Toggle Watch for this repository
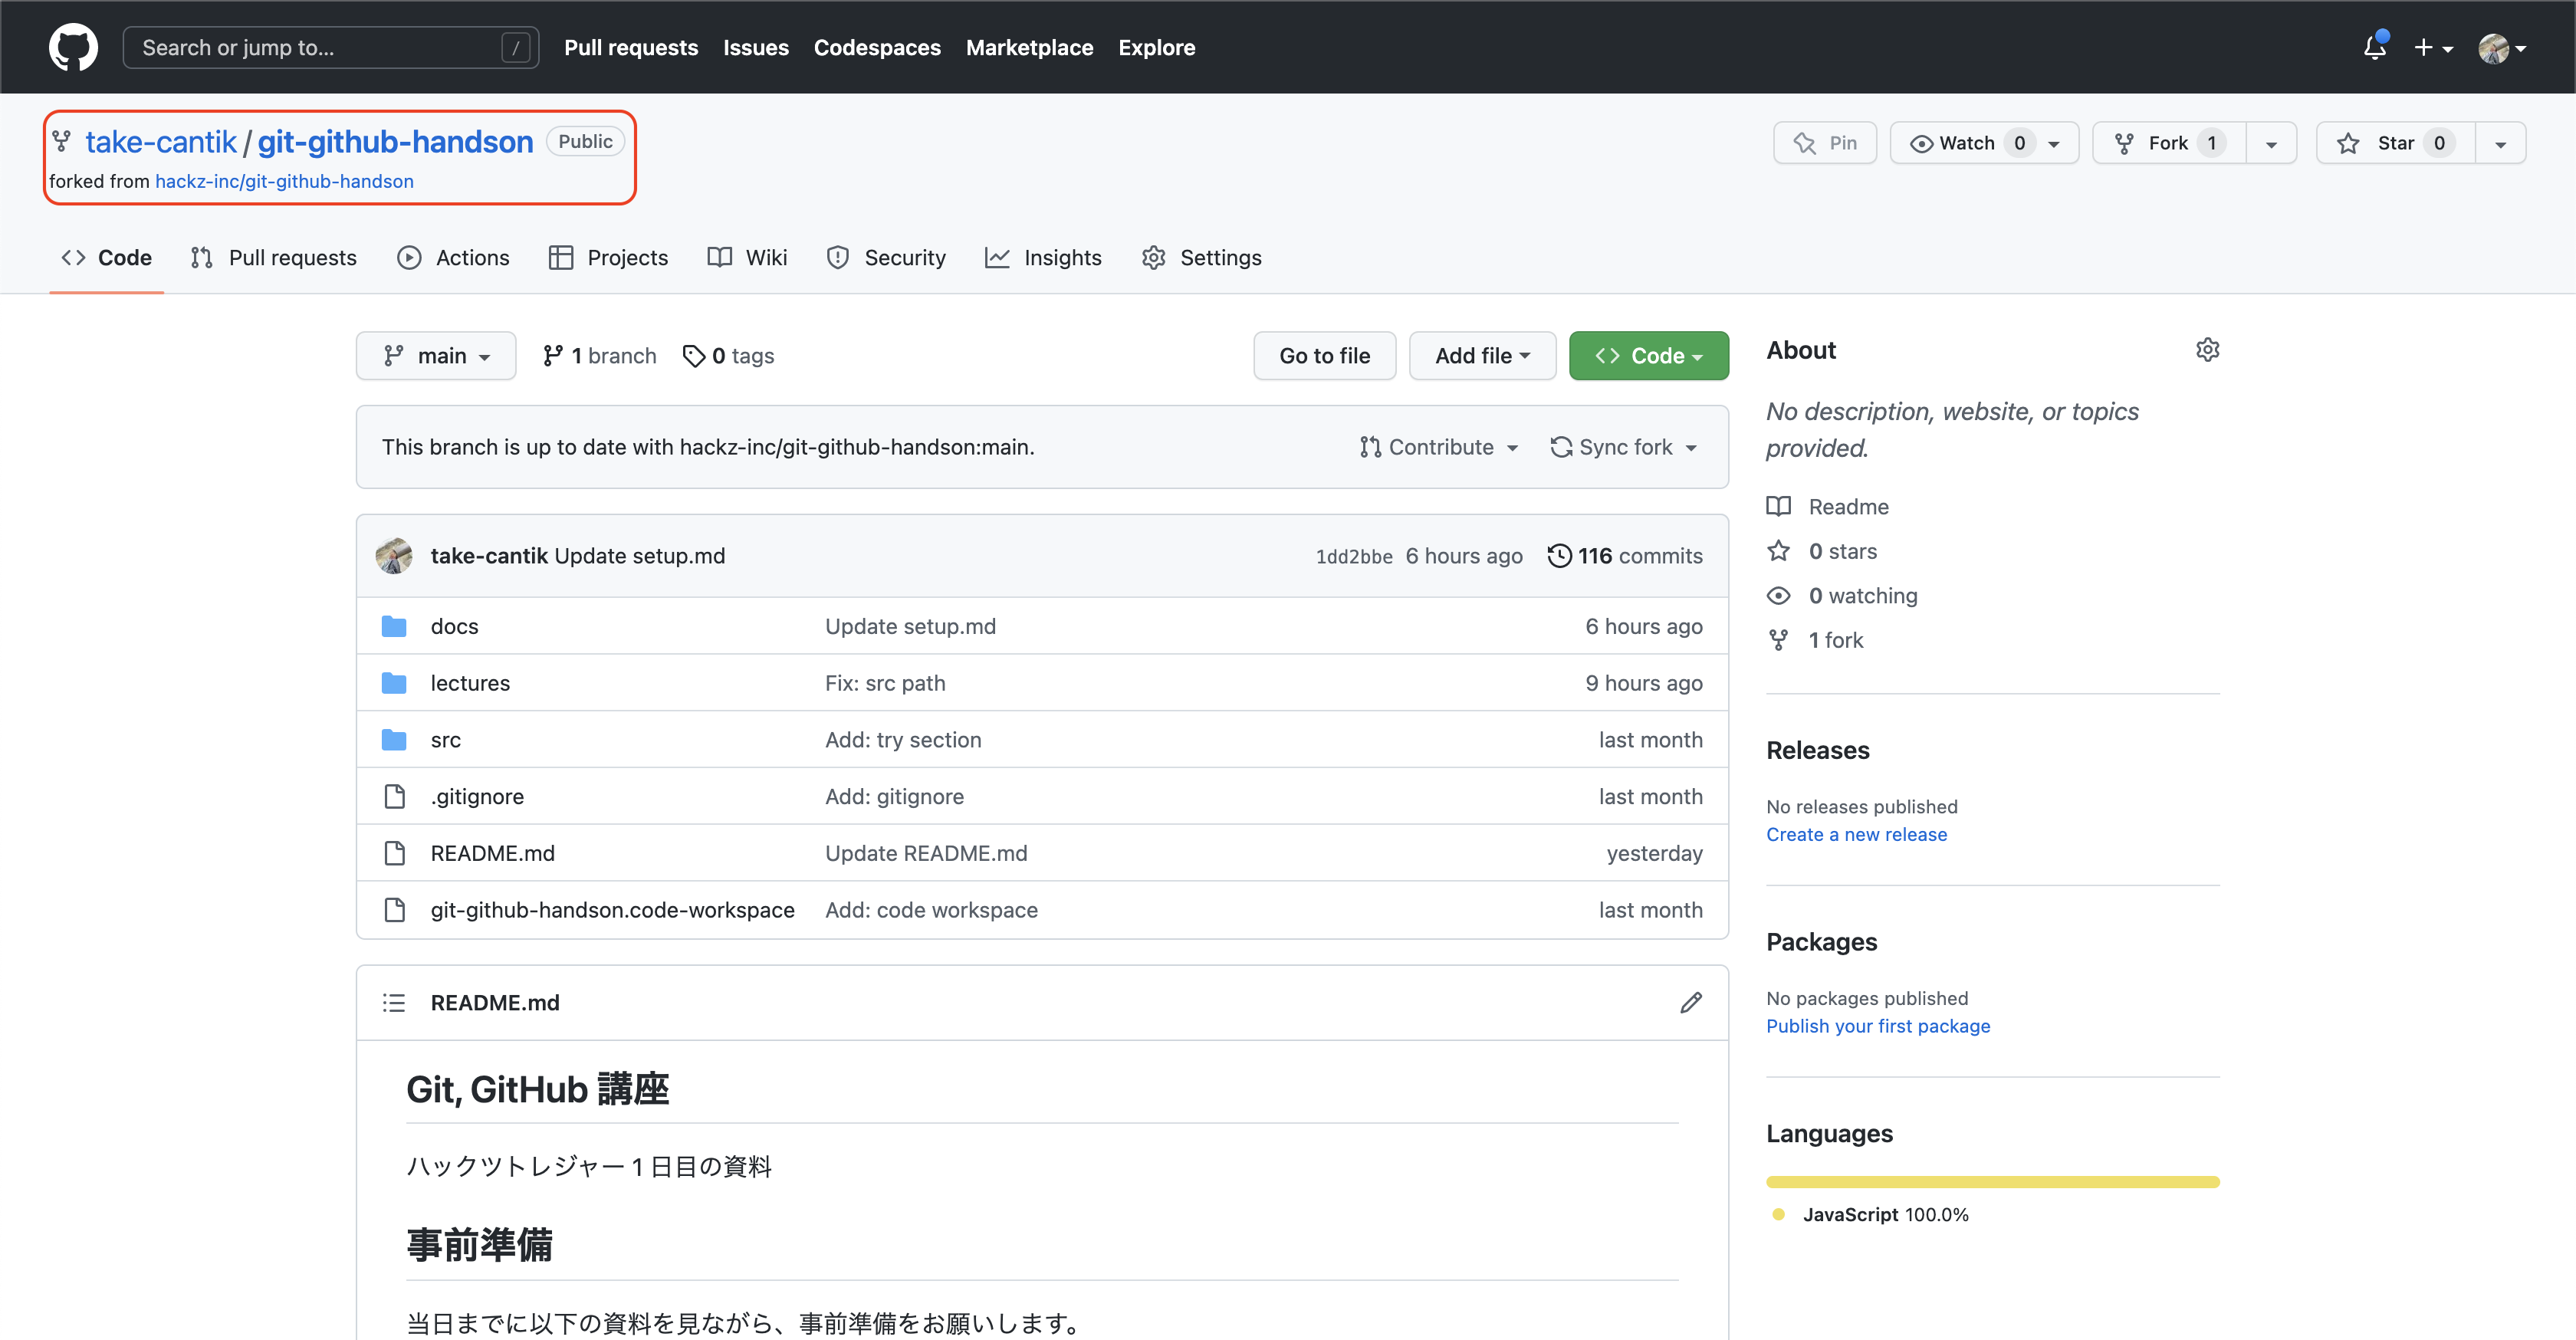This screenshot has width=2576, height=1340. (x=1966, y=143)
